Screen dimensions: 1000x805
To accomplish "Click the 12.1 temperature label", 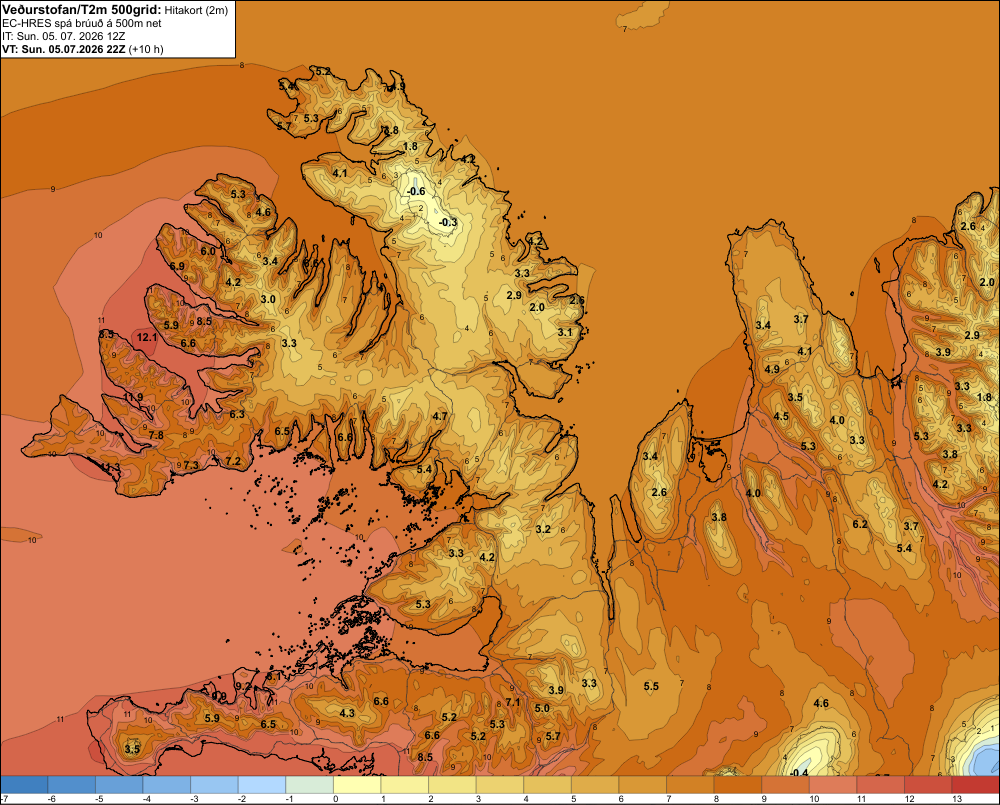I will [147, 337].
